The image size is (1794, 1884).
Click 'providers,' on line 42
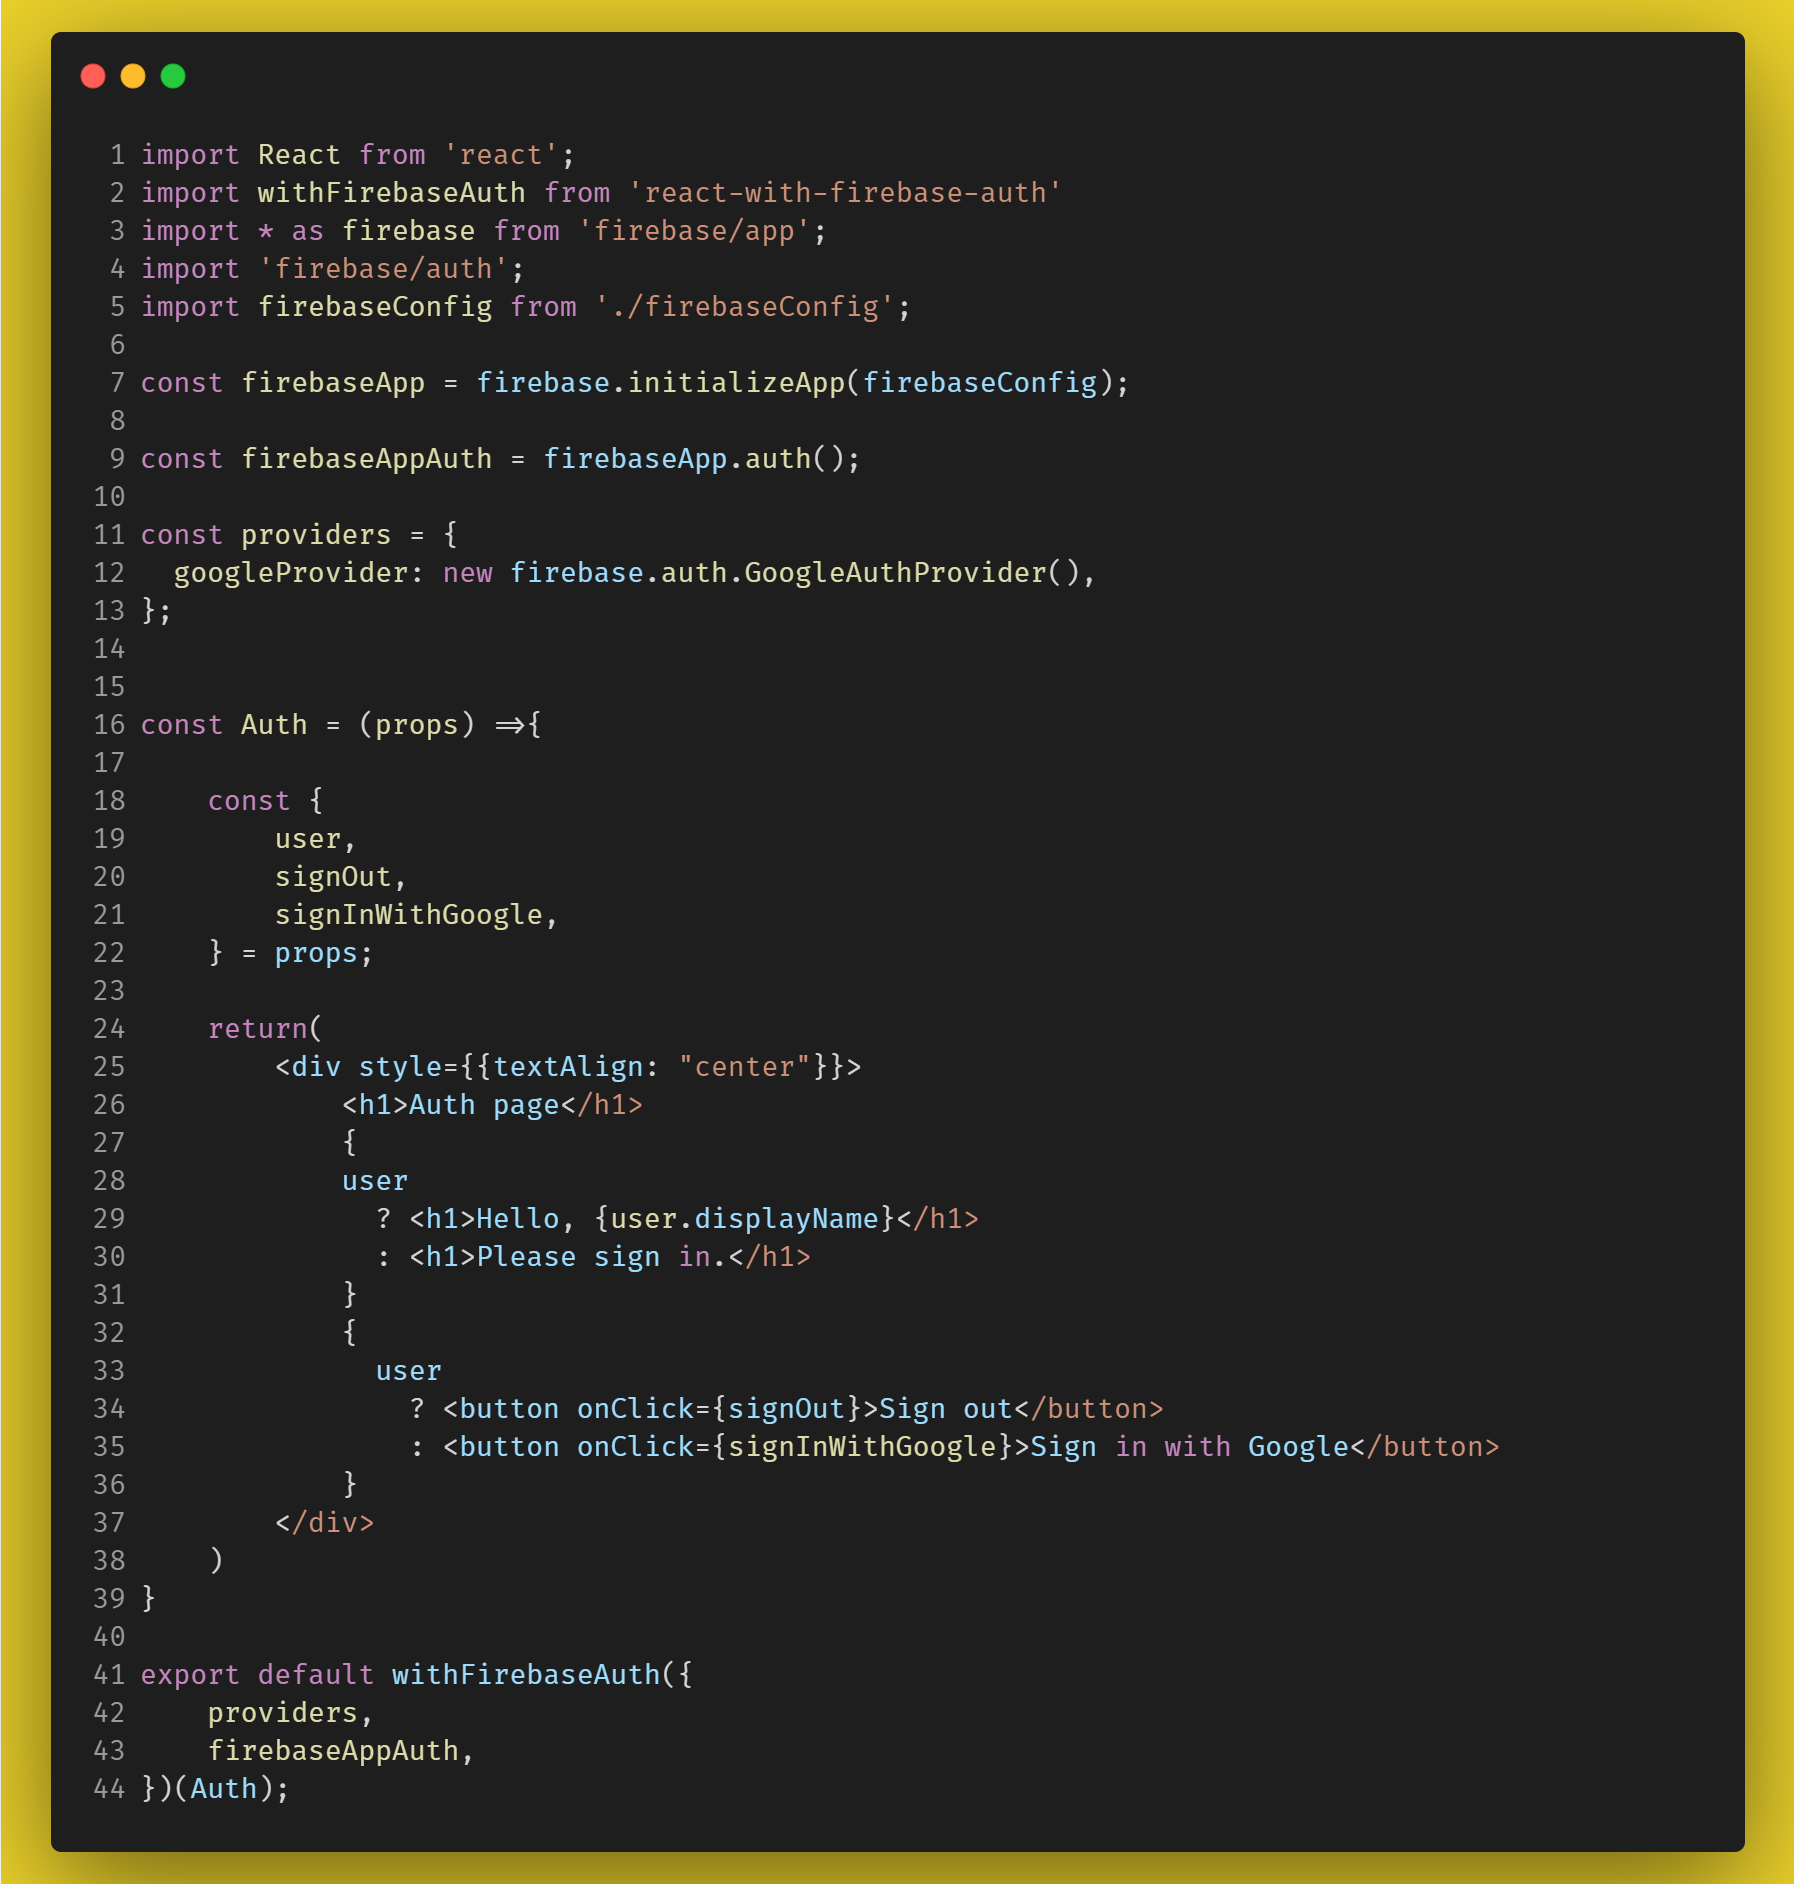coord(290,1712)
